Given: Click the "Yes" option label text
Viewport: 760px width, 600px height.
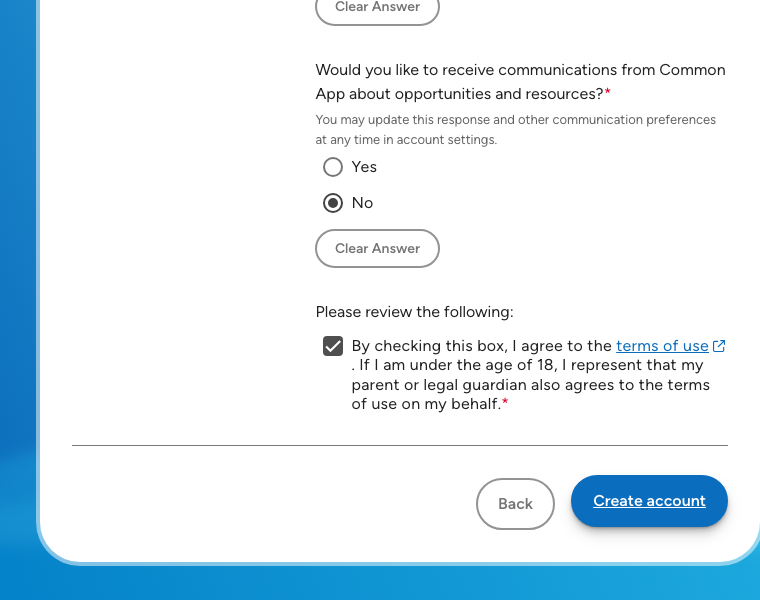Looking at the screenshot, I should pyautogui.click(x=364, y=167).
